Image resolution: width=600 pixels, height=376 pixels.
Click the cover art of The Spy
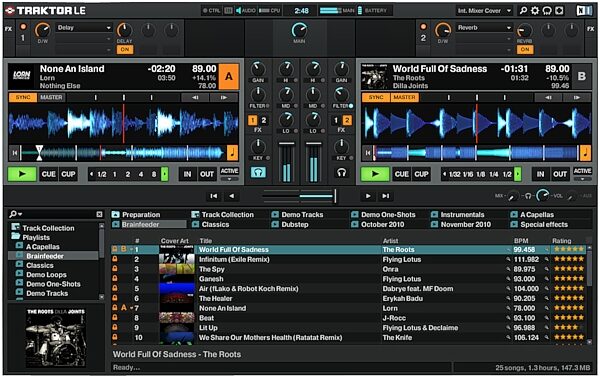click(176, 269)
